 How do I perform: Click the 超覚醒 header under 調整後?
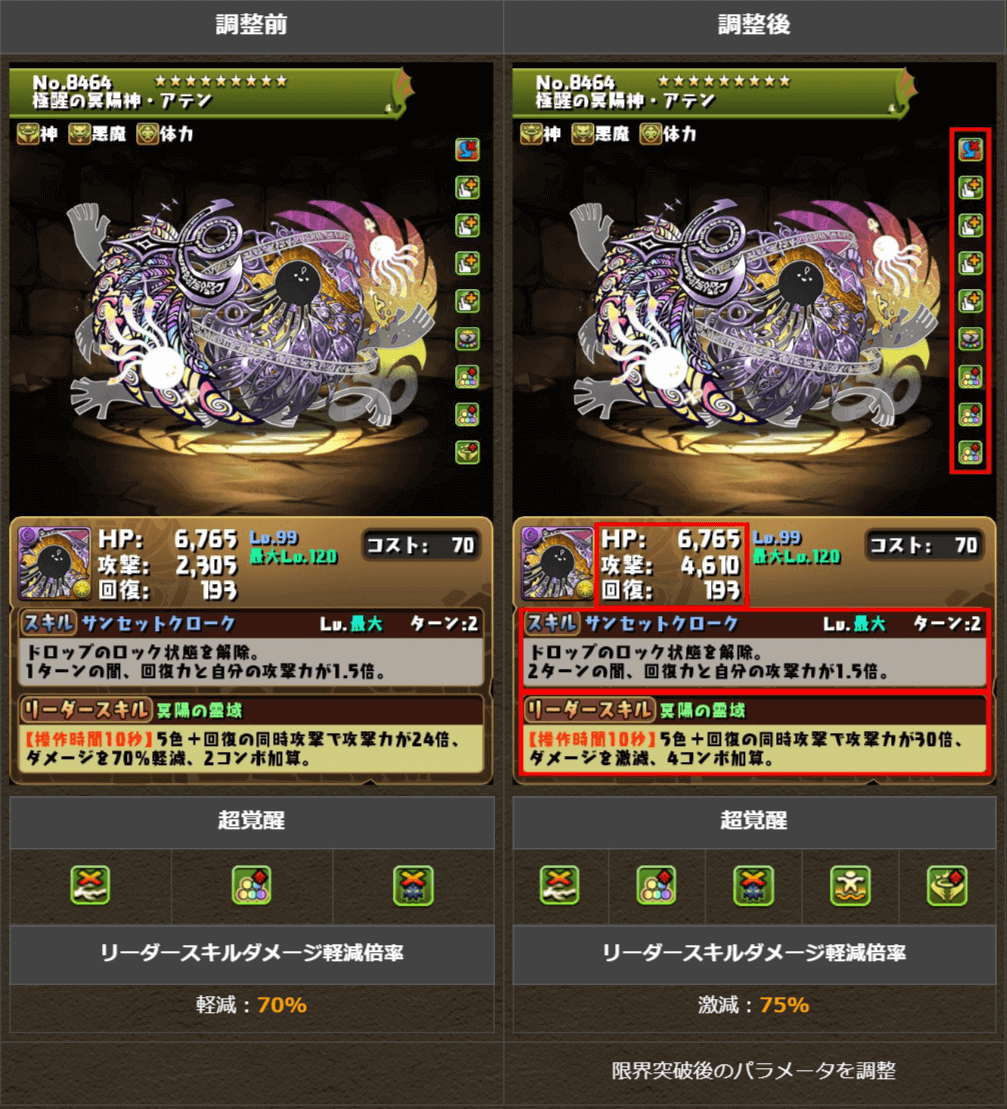754,821
